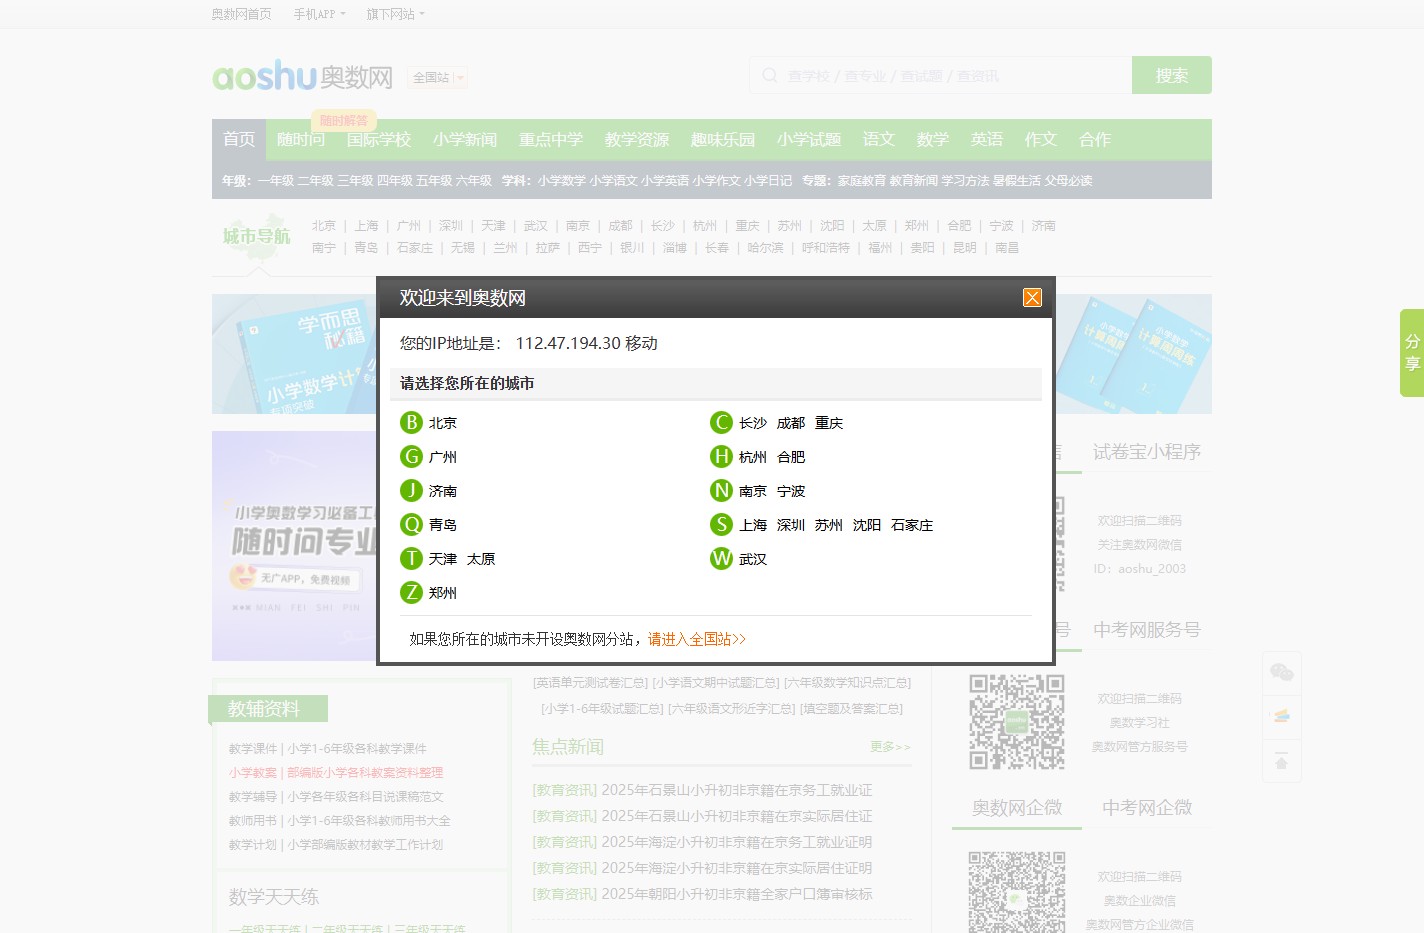Open the 重点中学 nav item
The width and height of the screenshot is (1424, 933).
551,139
